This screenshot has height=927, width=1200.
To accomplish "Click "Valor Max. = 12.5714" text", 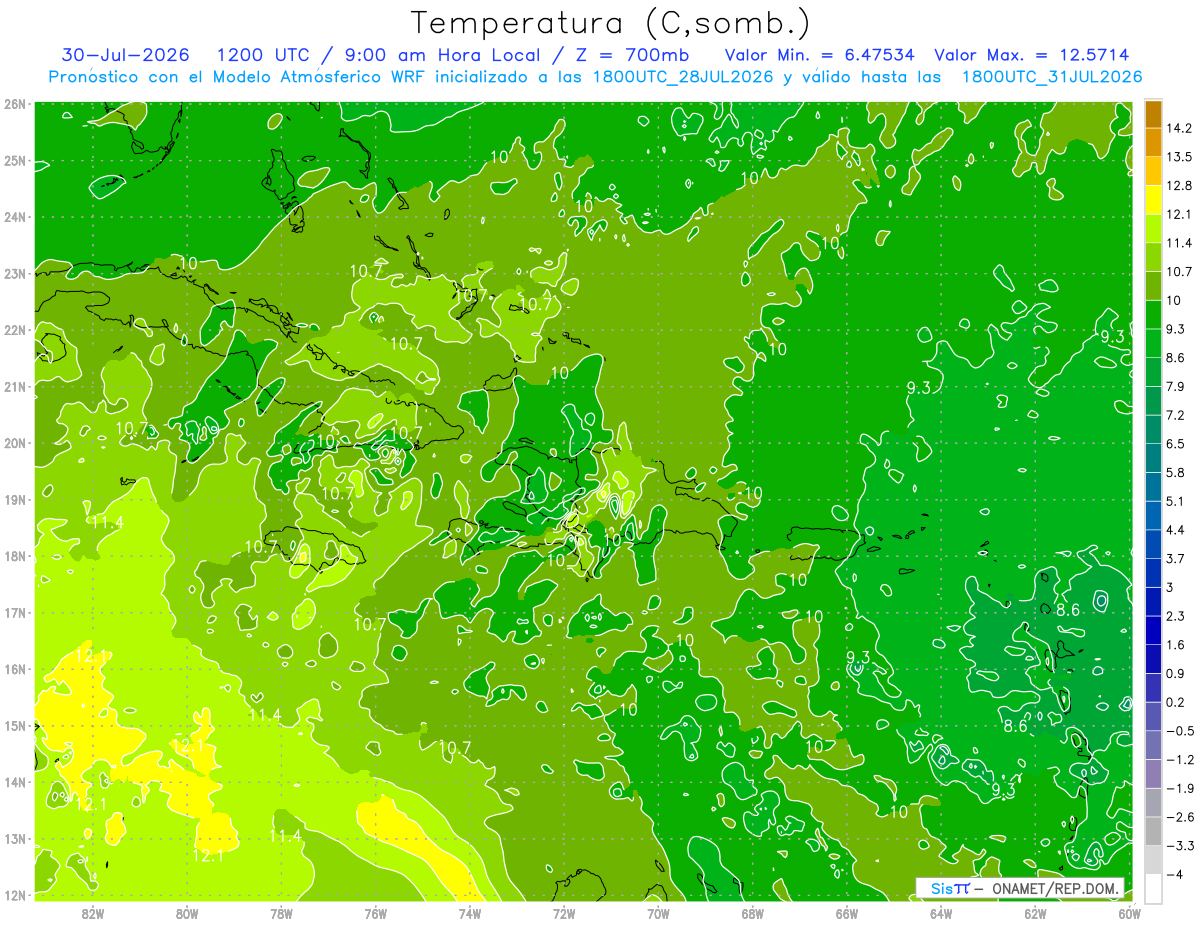I will tap(1032, 55).
